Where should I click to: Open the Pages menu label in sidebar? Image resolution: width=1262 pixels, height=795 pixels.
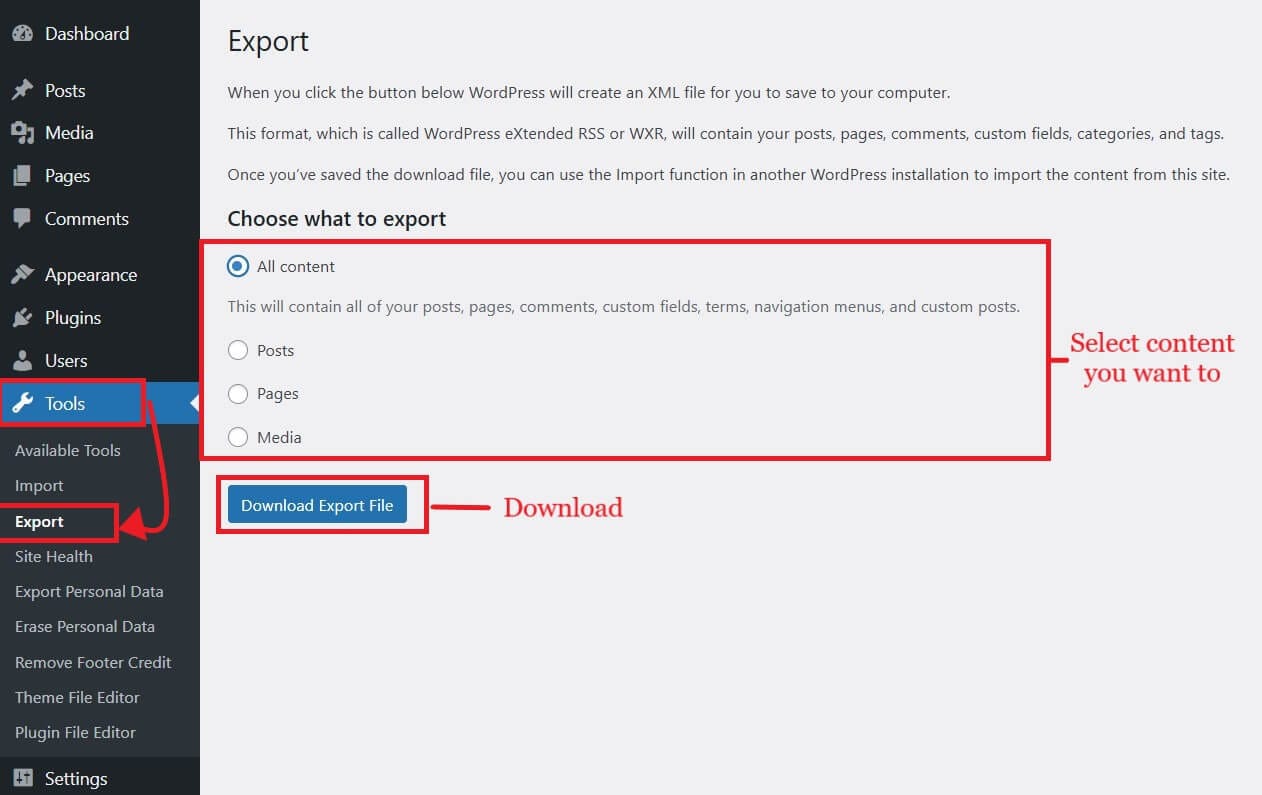coord(67,176)
